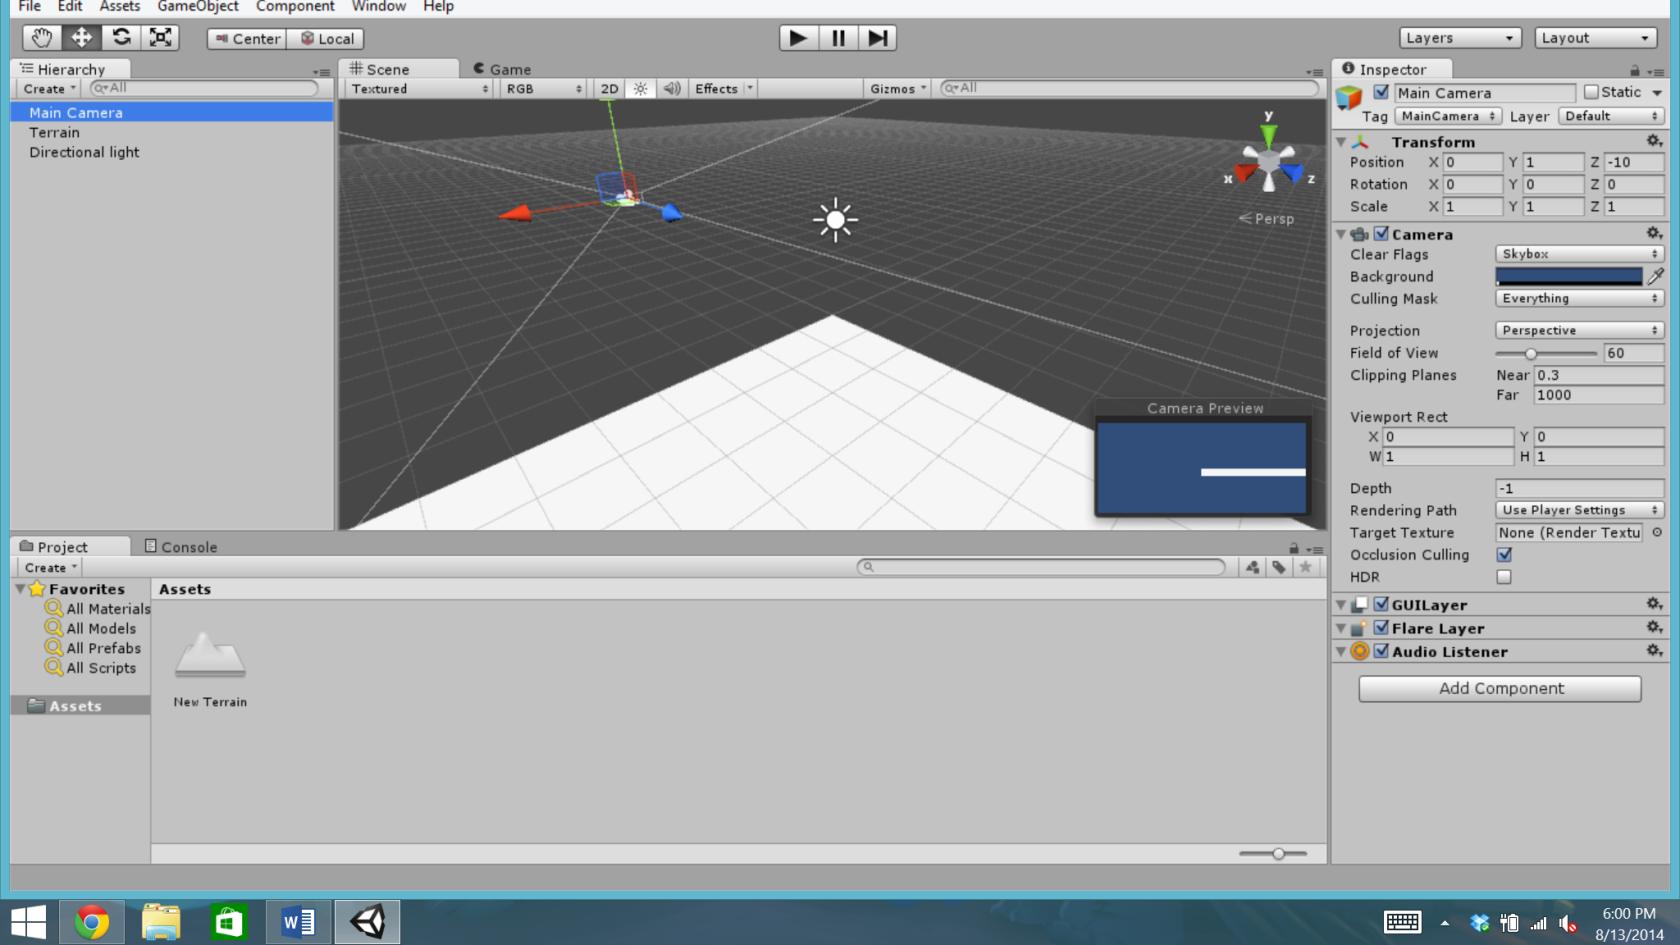Toggle the Center pivot button
Viewport: 1680px width, 945px height.
click(247, 39)
